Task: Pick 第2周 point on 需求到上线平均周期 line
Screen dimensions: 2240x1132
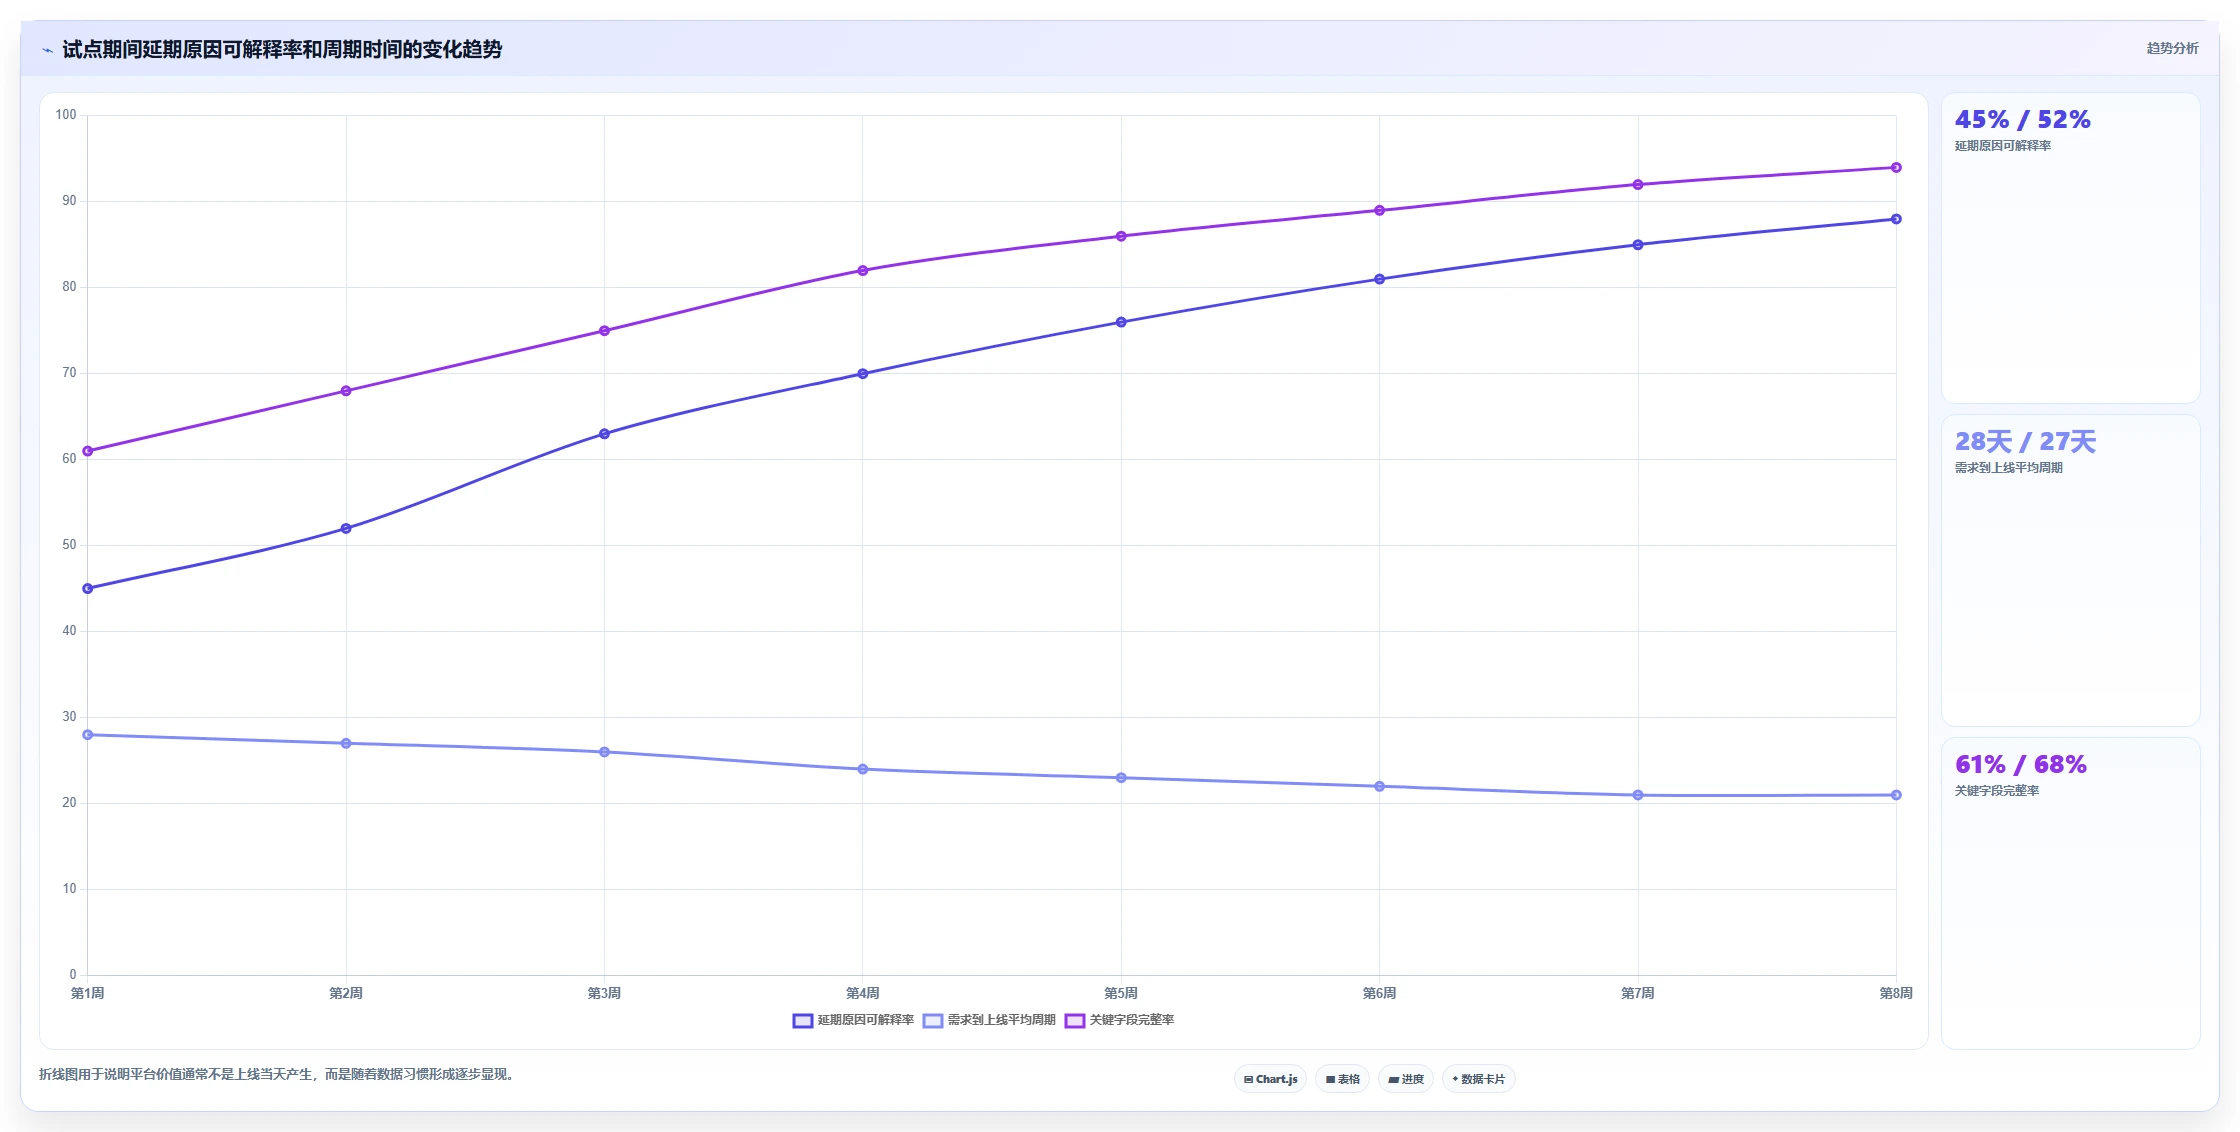Action: click(346, 743)
